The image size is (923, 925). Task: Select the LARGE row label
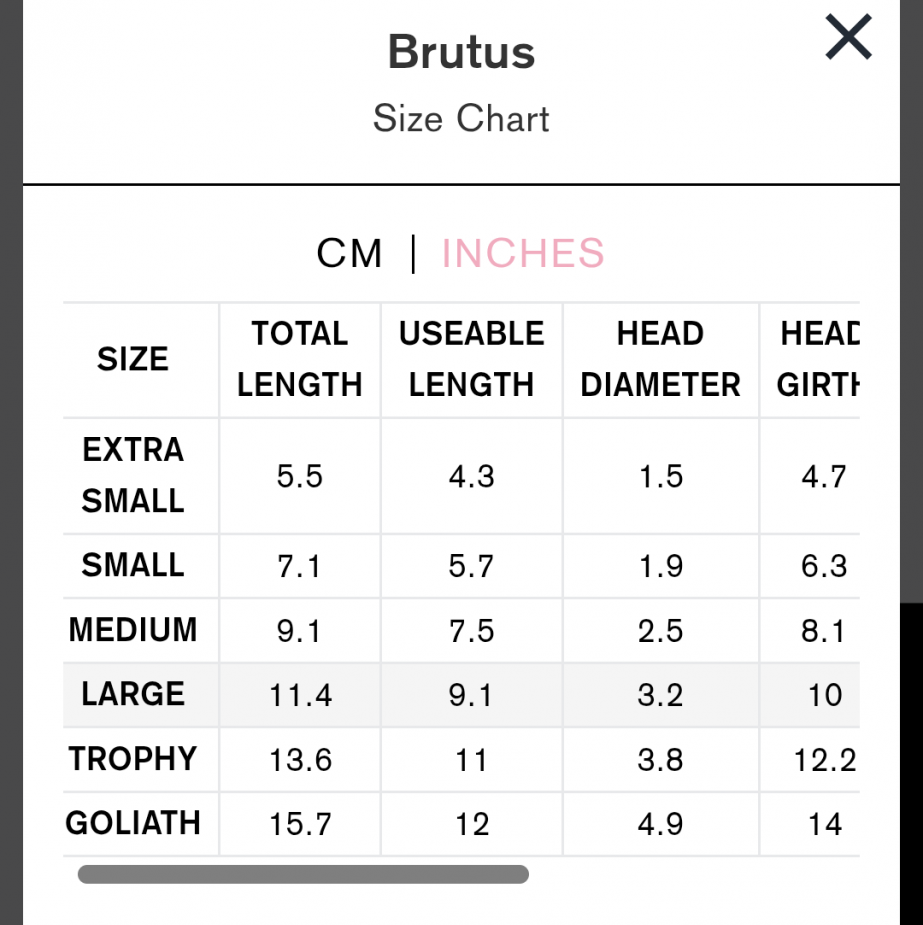133,694
